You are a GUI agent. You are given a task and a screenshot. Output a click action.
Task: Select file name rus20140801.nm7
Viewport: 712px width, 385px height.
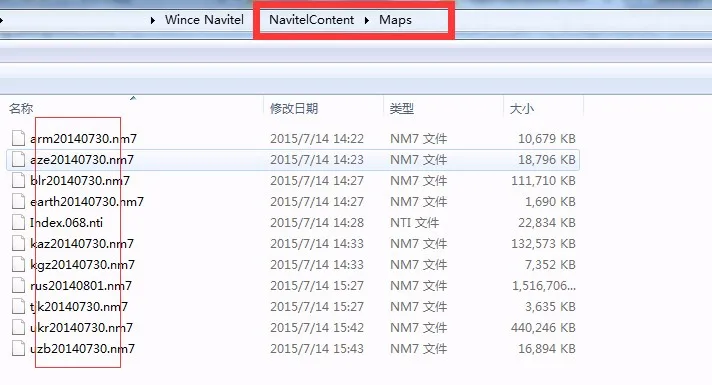pos(81,286)
